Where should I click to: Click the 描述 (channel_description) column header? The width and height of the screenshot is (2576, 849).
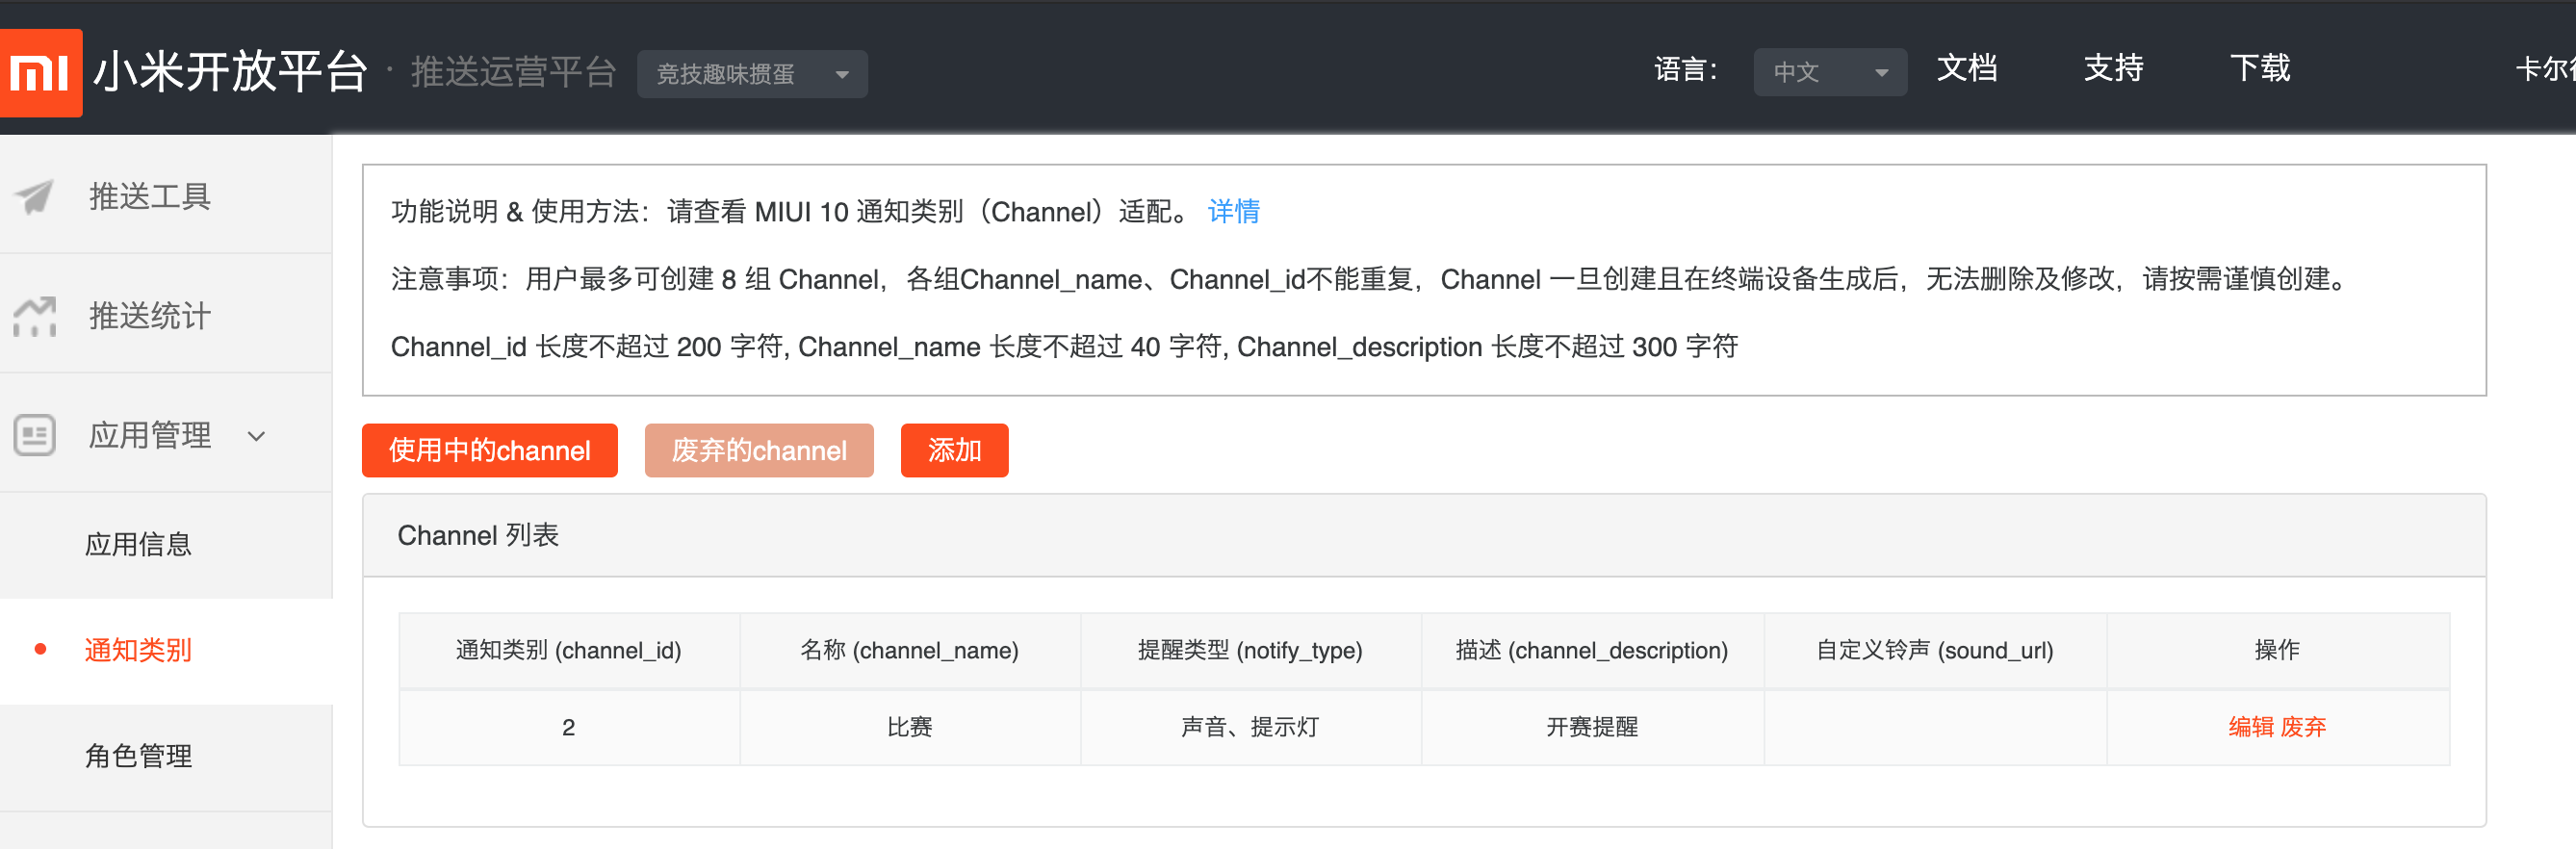coord(1592,650)
